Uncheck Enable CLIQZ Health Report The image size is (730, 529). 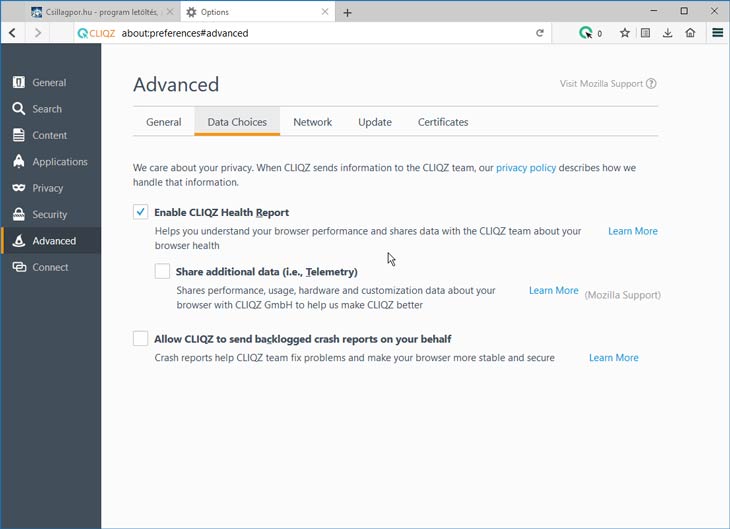140,212
